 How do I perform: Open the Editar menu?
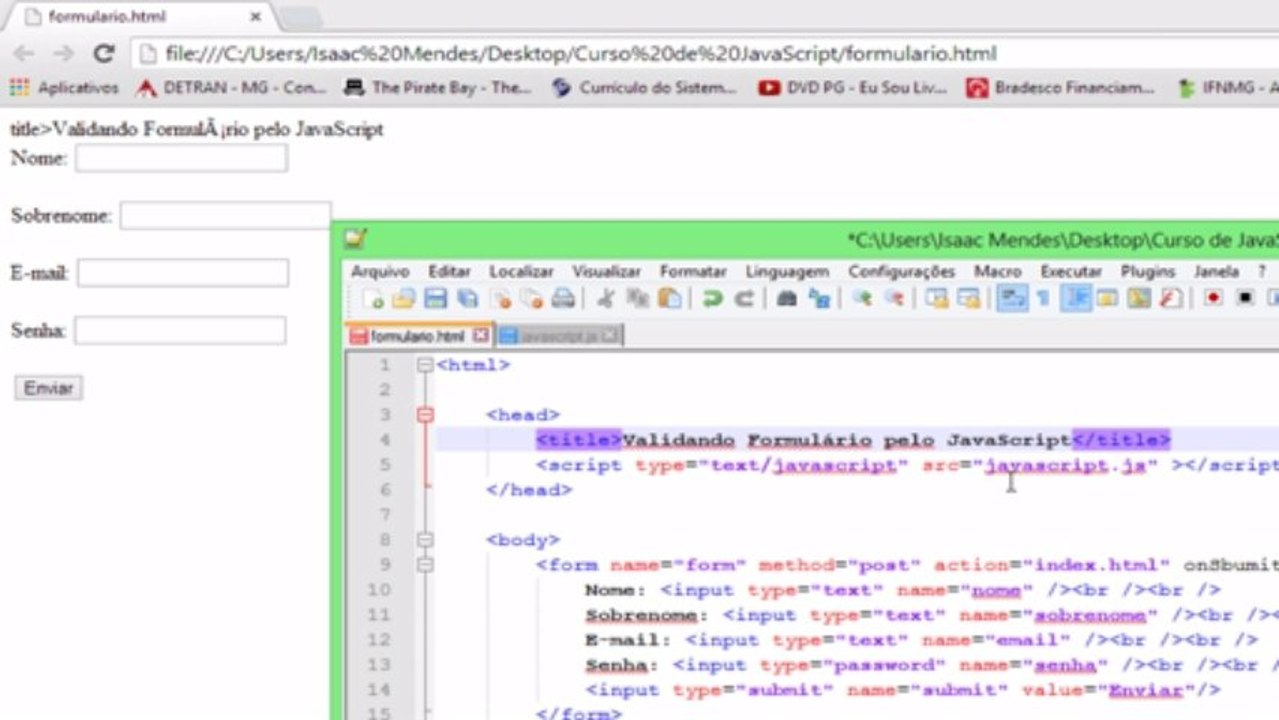point(449,271)
